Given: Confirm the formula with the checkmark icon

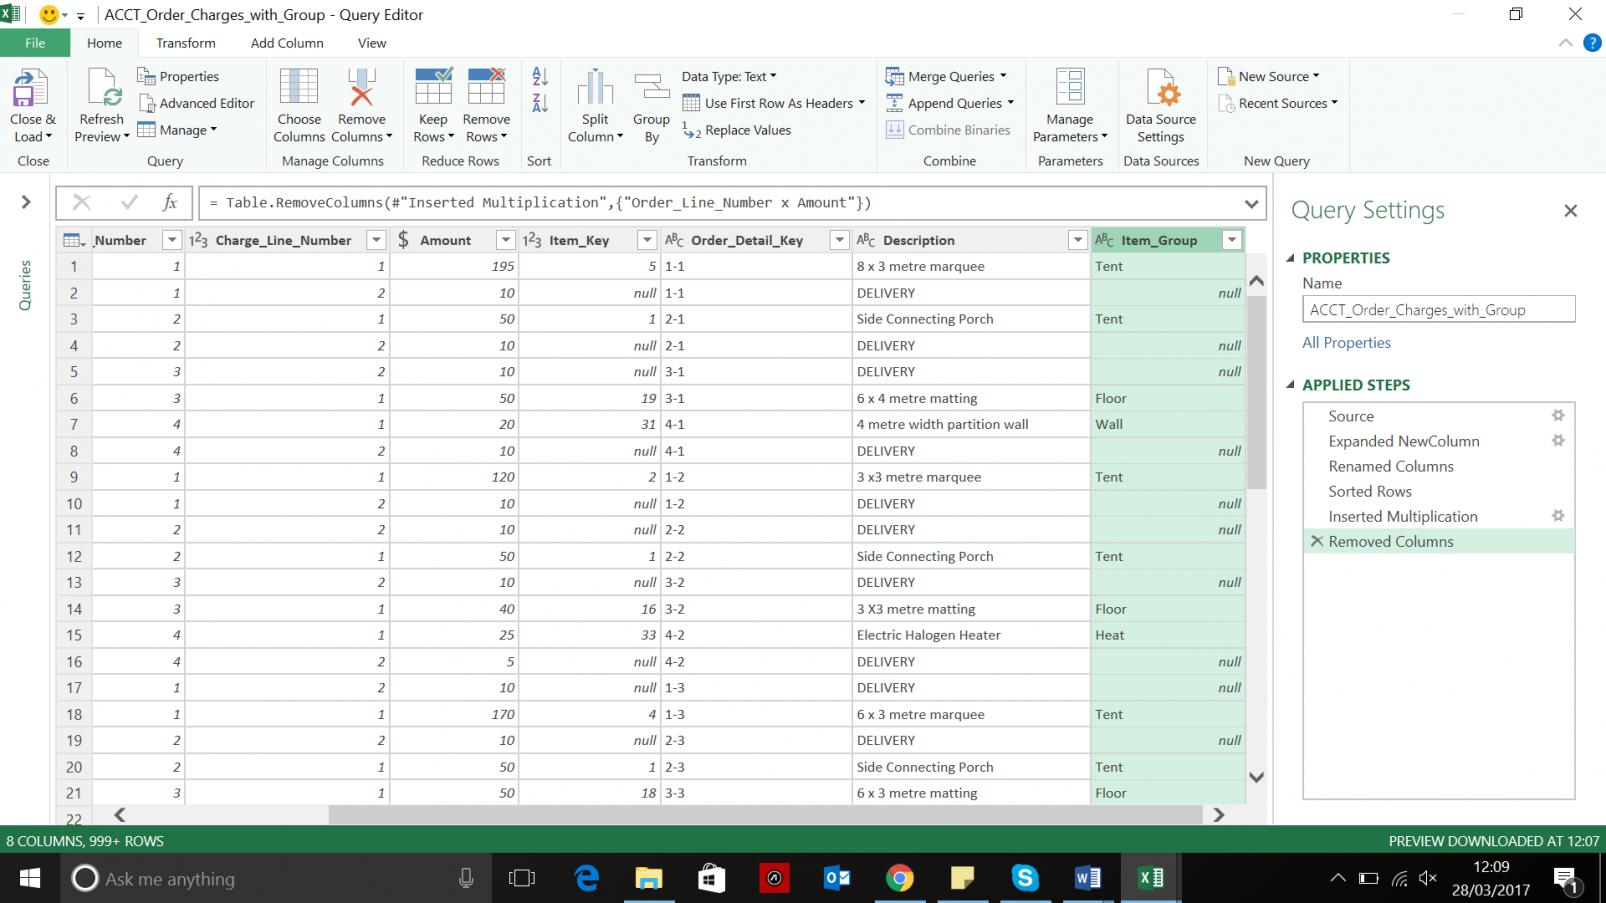Looking at the screenshot, I should pos(128,203).
